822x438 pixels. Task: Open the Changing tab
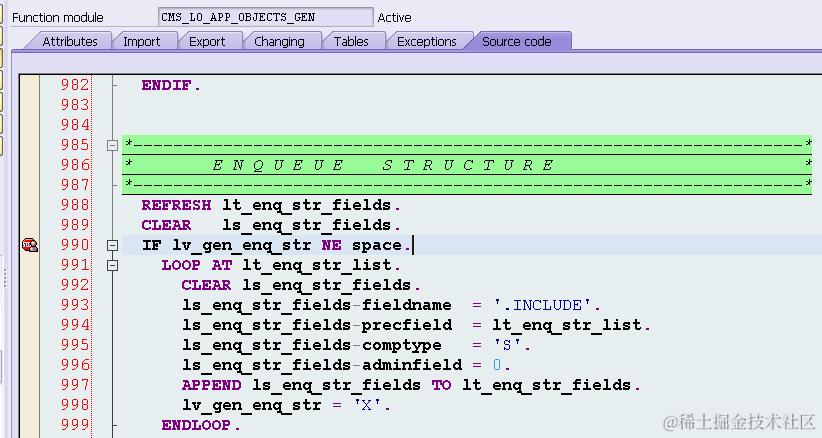[279, 41]
